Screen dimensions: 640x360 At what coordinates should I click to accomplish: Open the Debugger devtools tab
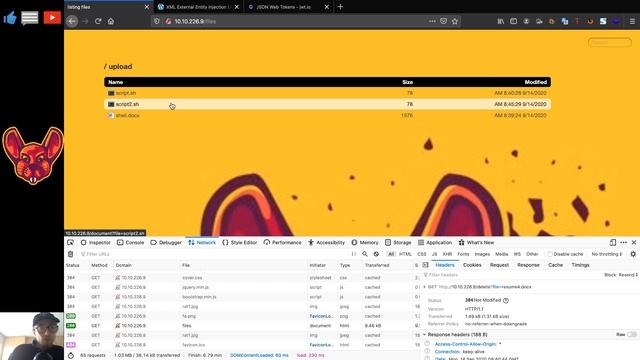tap(166, 242)
